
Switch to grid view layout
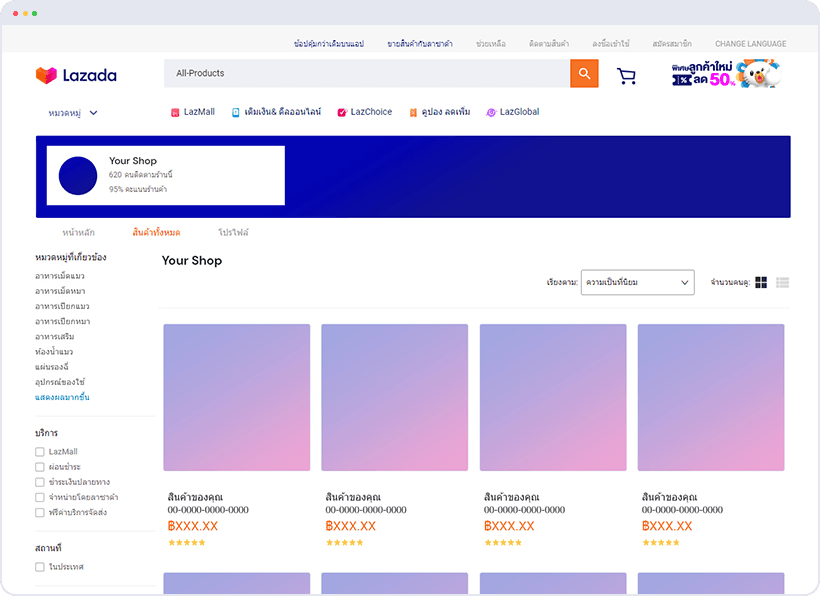pyautogui.click(x=761, y=282)
